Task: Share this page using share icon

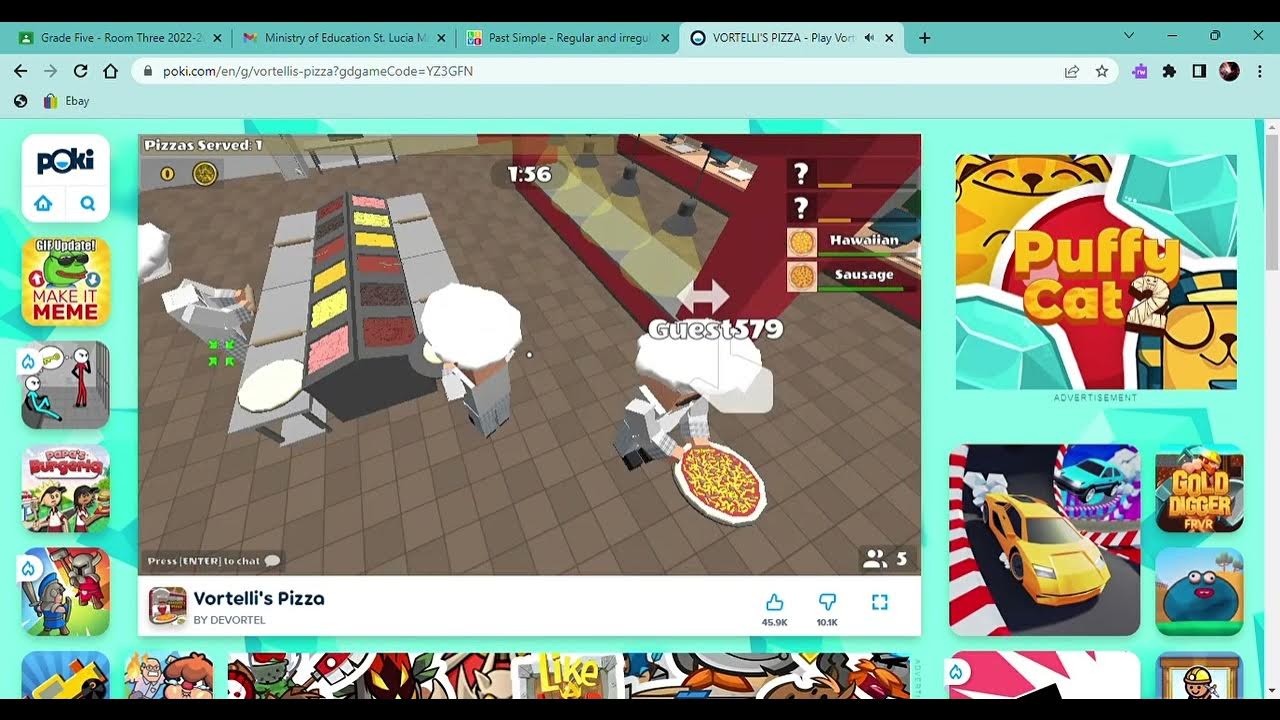Action: coord(1072,71)
